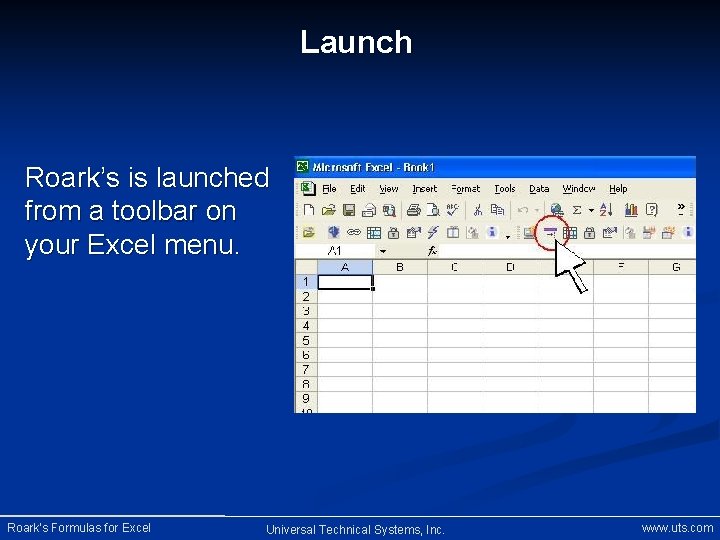Click the Sort Ascending A-Z icon
This screenshot has width=720, height=540.
pyautogui.click(x=606, y=210)
